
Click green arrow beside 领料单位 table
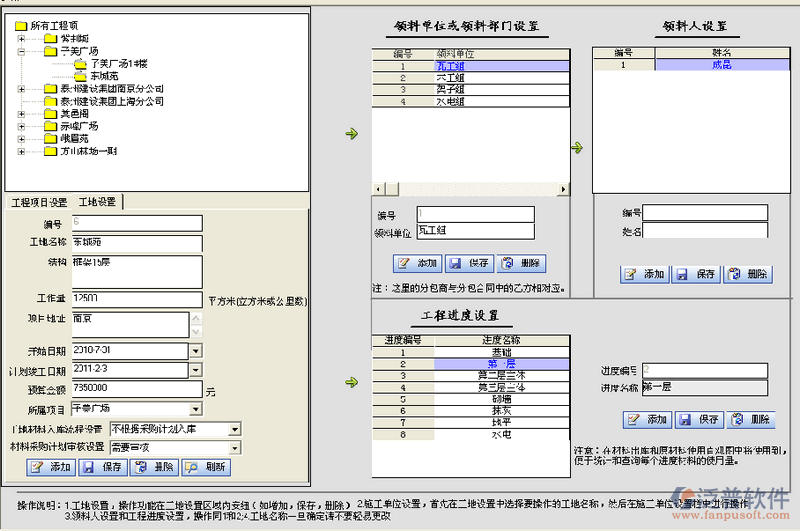pos(351,133)
